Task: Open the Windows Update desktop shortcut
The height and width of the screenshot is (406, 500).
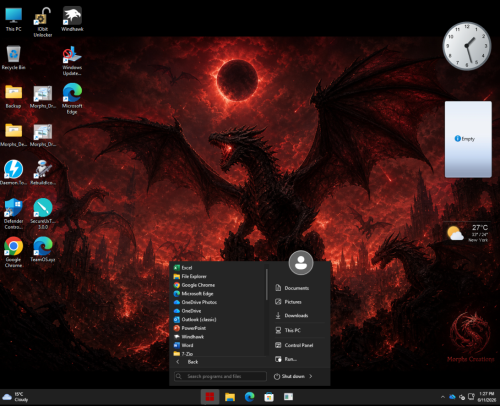Action: [72, 61]
